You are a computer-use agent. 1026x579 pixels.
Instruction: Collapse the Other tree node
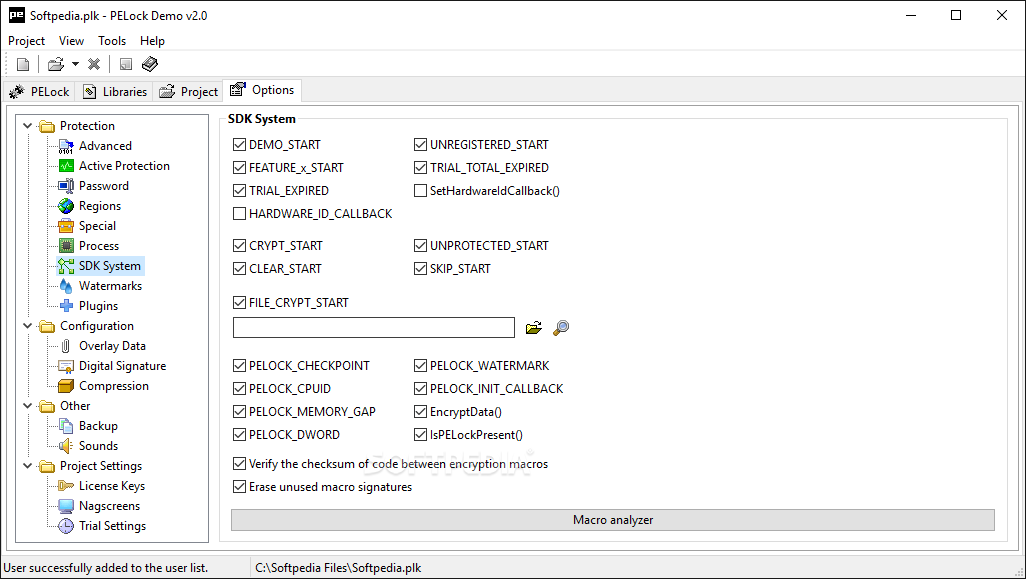tap(27, 406)
